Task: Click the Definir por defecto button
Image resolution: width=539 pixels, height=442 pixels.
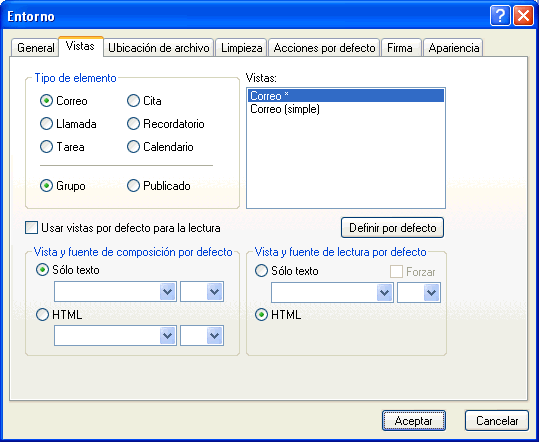Action: pos(393,228)
